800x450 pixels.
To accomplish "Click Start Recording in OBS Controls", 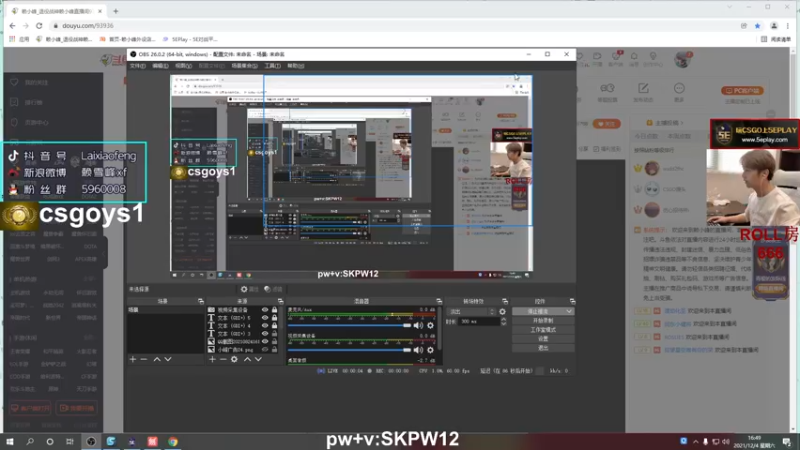I will pyautogui.click(x=543, y=320).
